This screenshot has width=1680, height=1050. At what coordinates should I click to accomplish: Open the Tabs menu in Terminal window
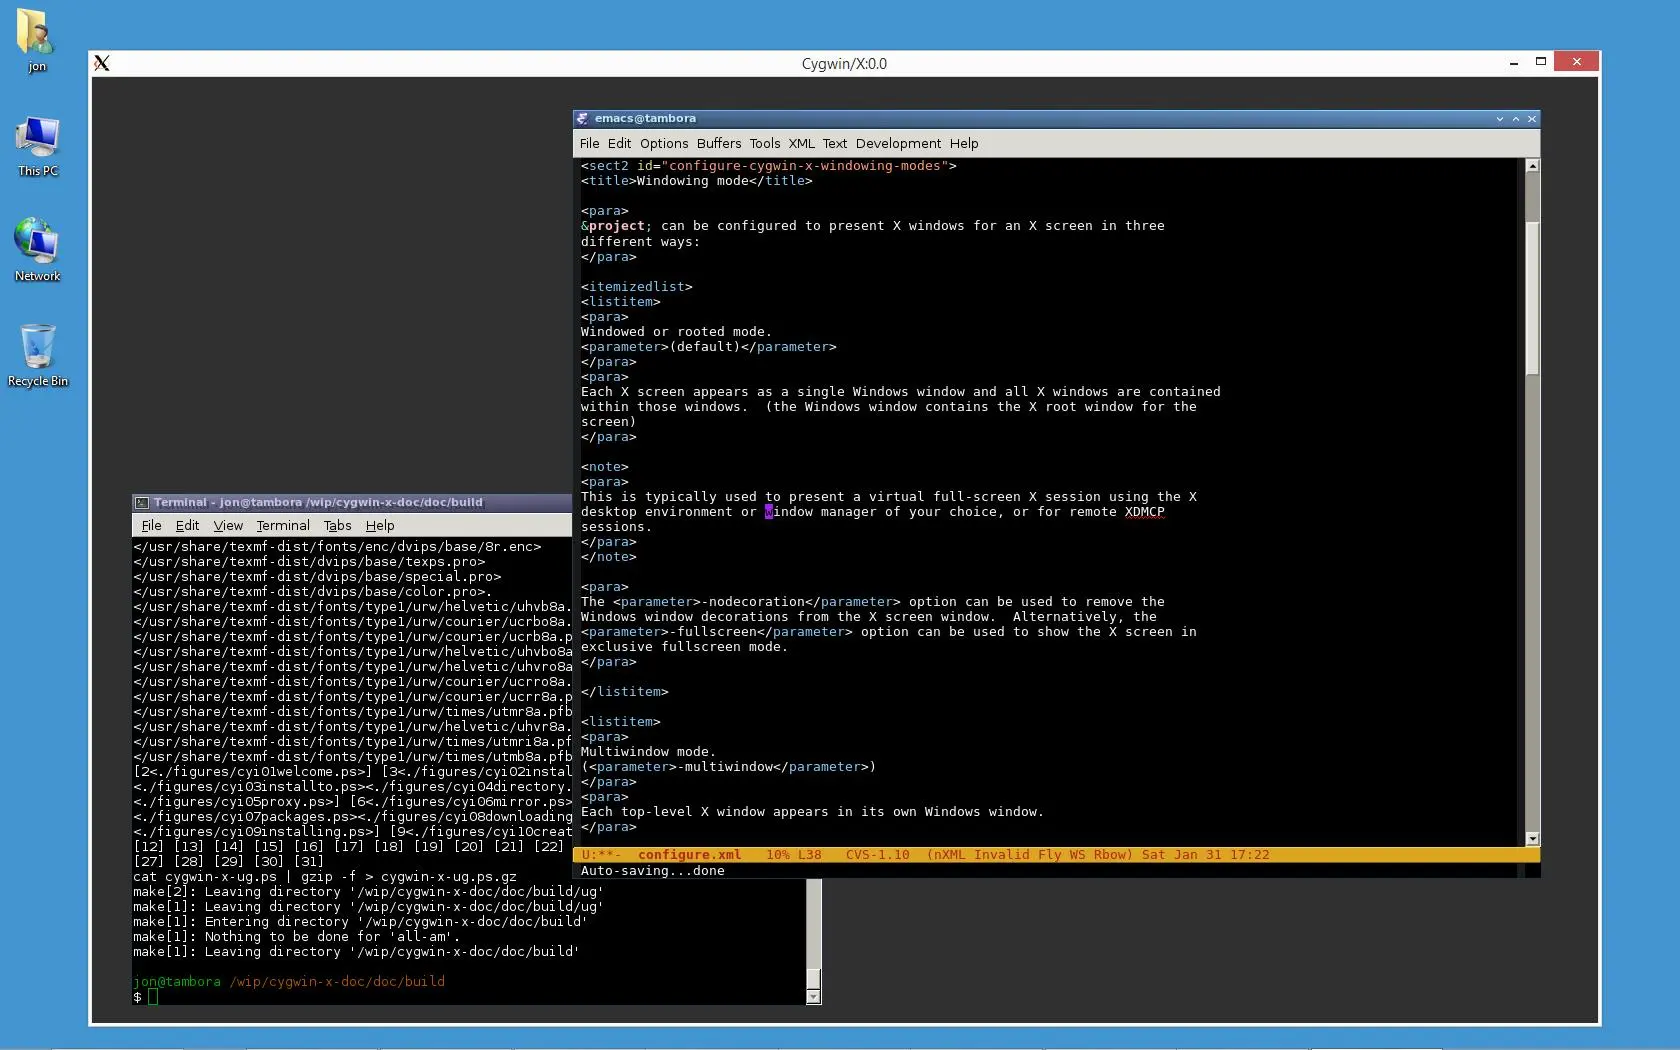[x=337, y=526]
